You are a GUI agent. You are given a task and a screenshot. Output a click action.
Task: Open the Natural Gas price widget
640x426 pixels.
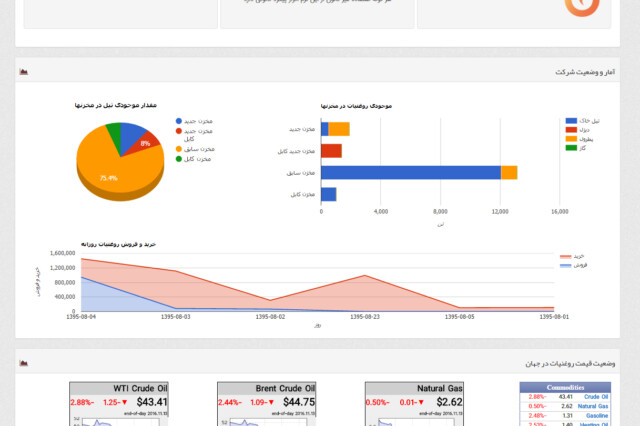[416, 403]
